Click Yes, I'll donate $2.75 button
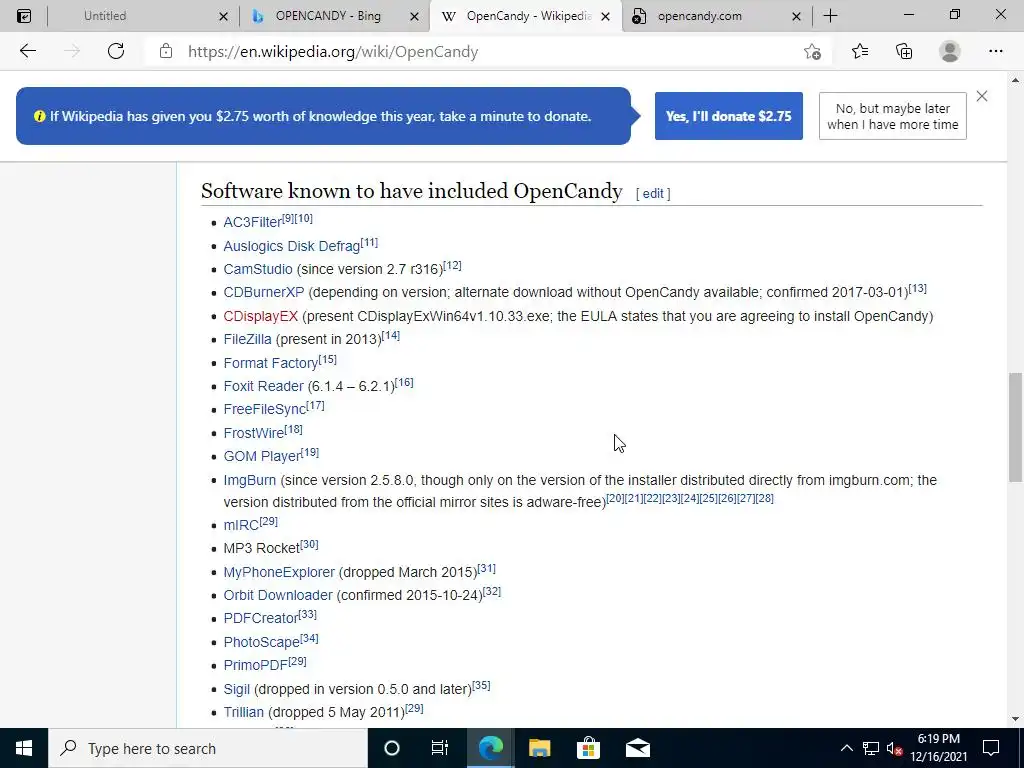Image resolution: width=1024 pixels, height=768 pixels. coord(729,116)
